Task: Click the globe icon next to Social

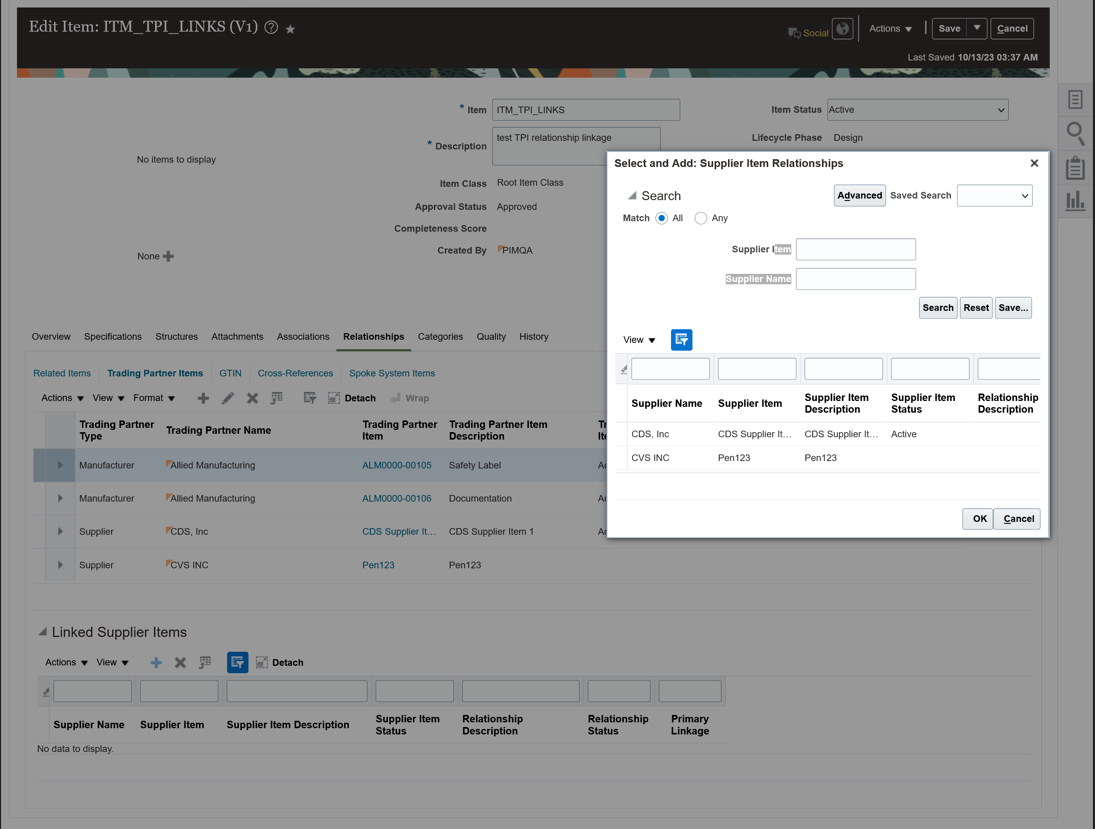Action: click(843, 29)
